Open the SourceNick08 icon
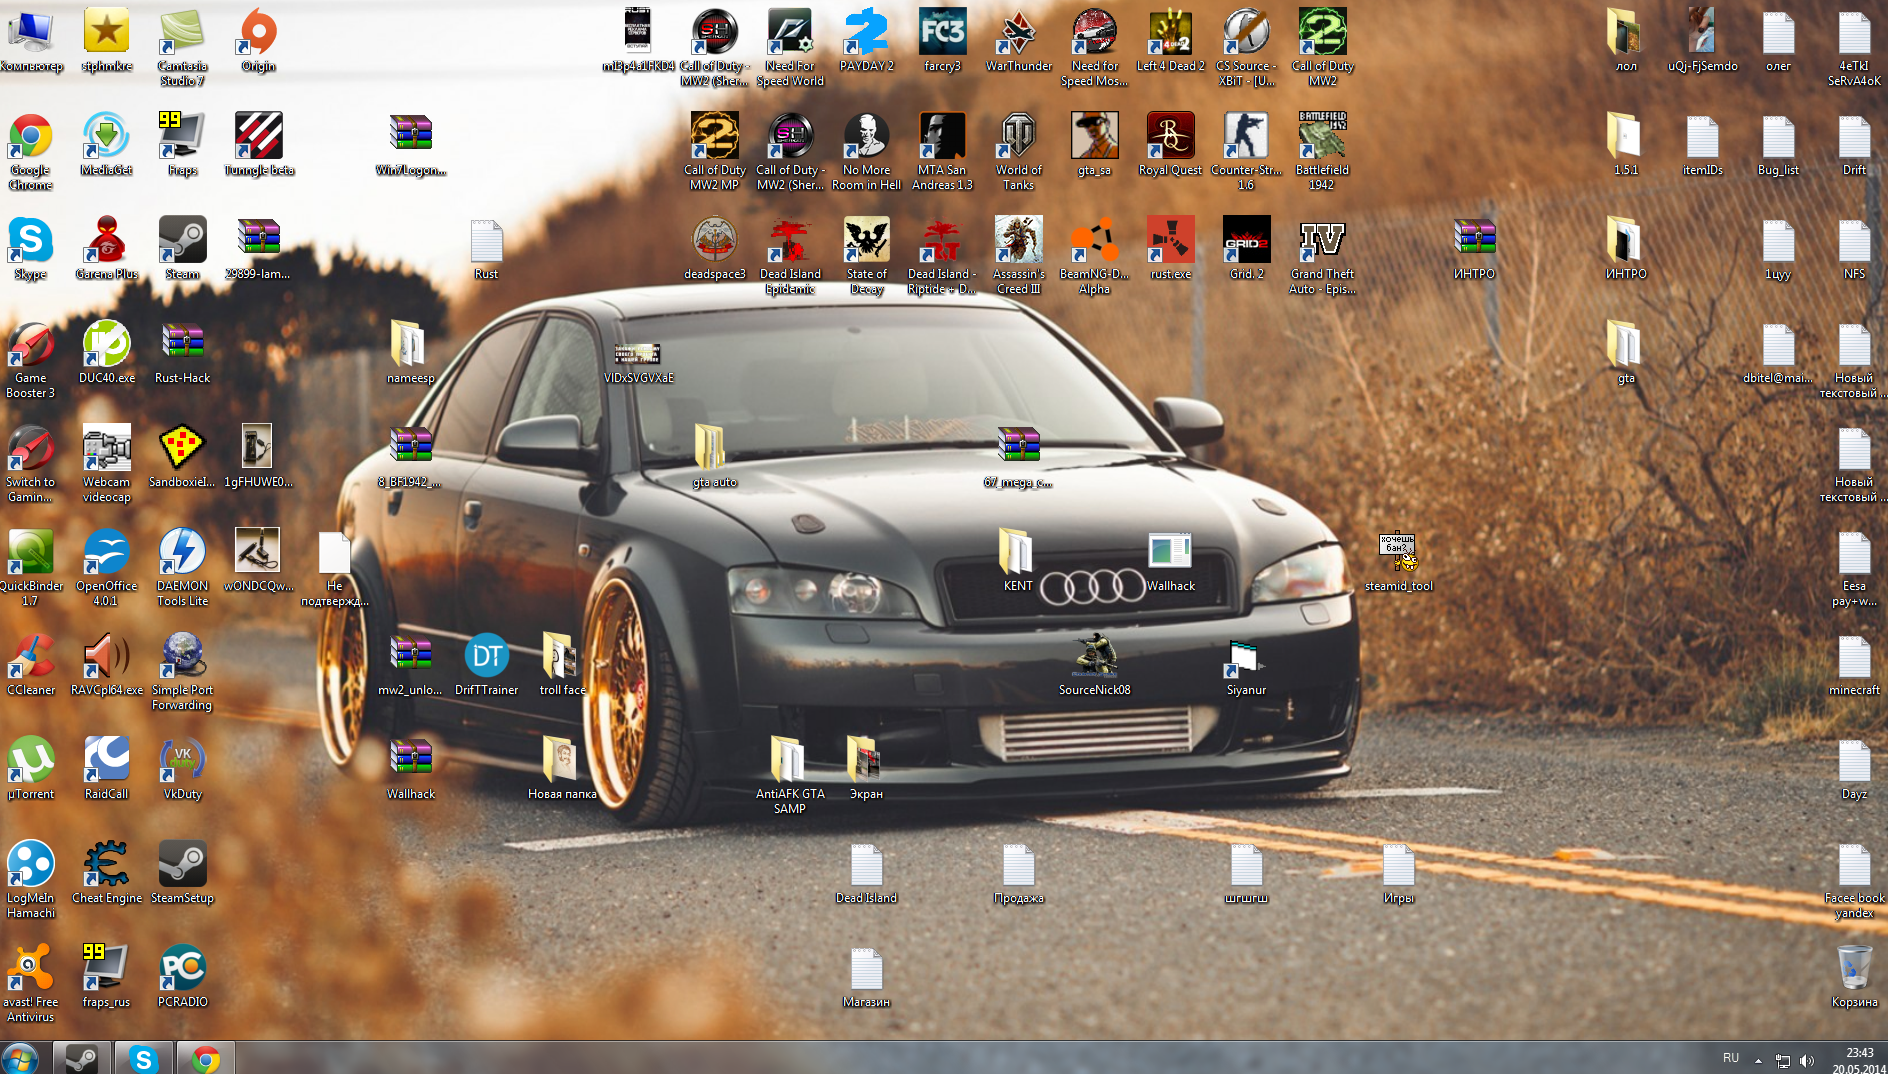The image size is (1888, 1074). click(1095, 664)
